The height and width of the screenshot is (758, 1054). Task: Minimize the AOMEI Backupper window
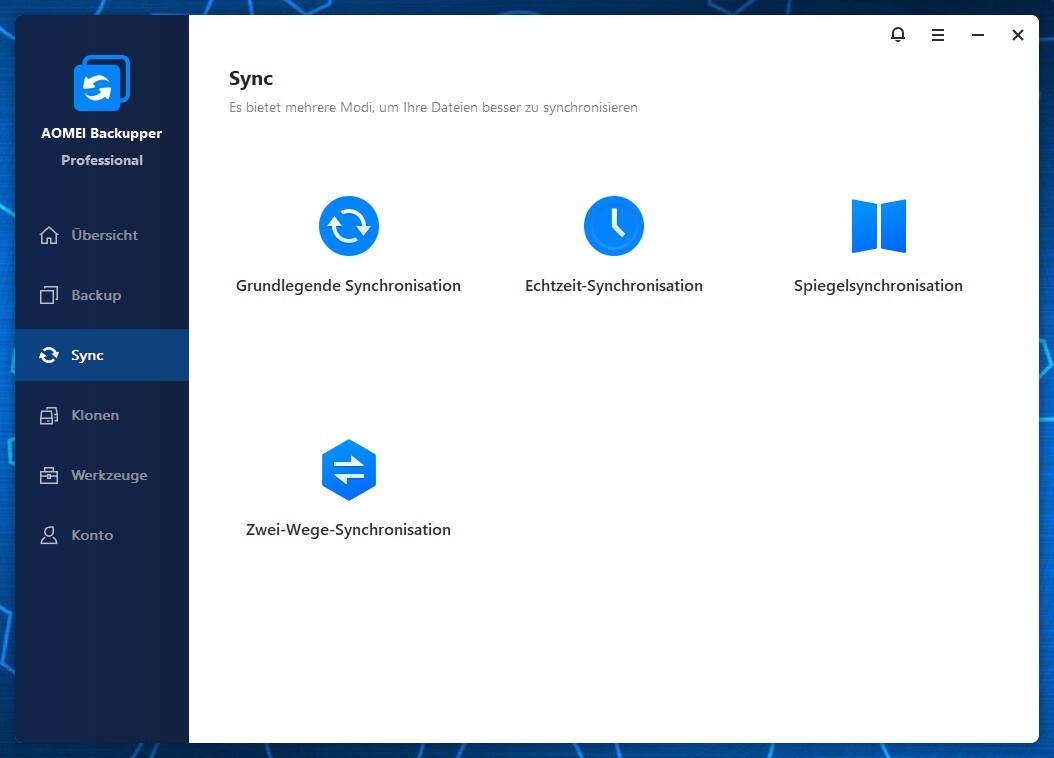pos(977,35)
